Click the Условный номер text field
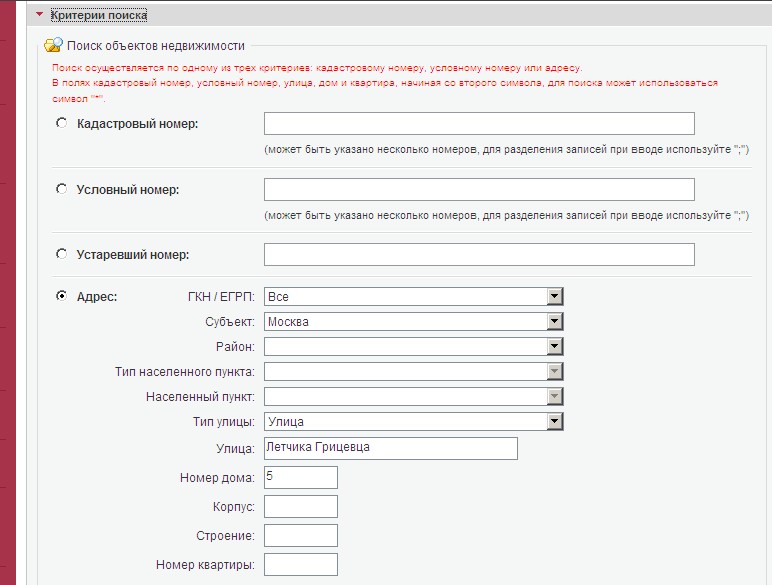This screenshot has height=585, width=772. point(479,190)
